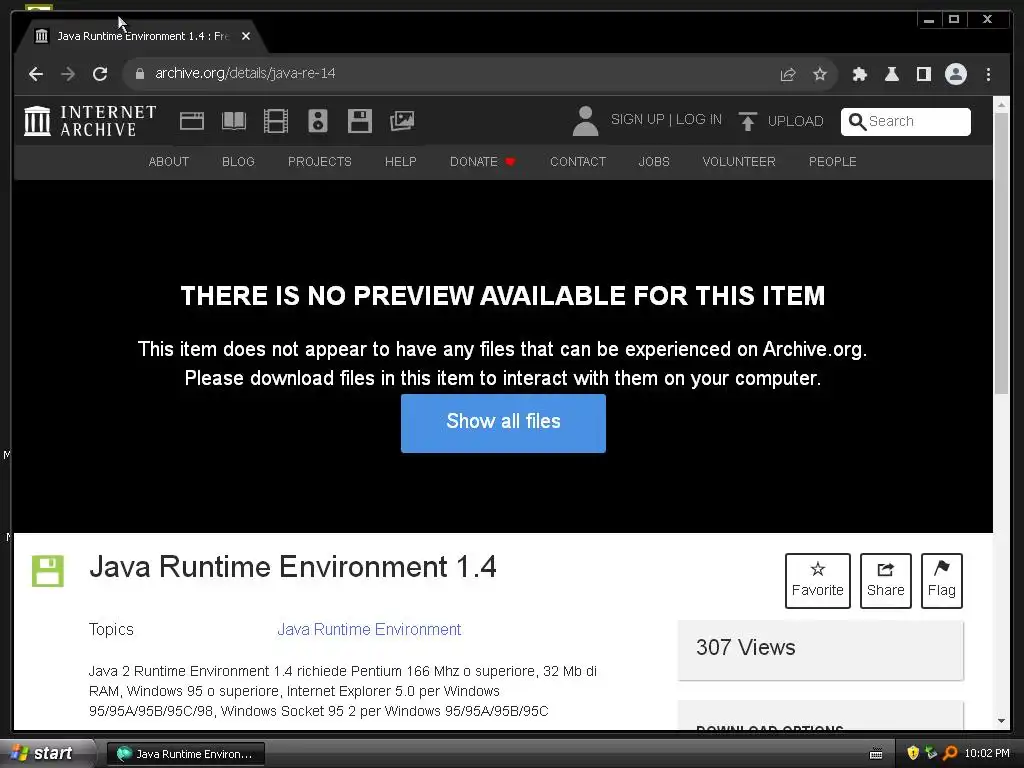The width and height of the screenshot is (1024, 768).
Task: Click the taskbar keyboard icon
Action: pos(876,754)
